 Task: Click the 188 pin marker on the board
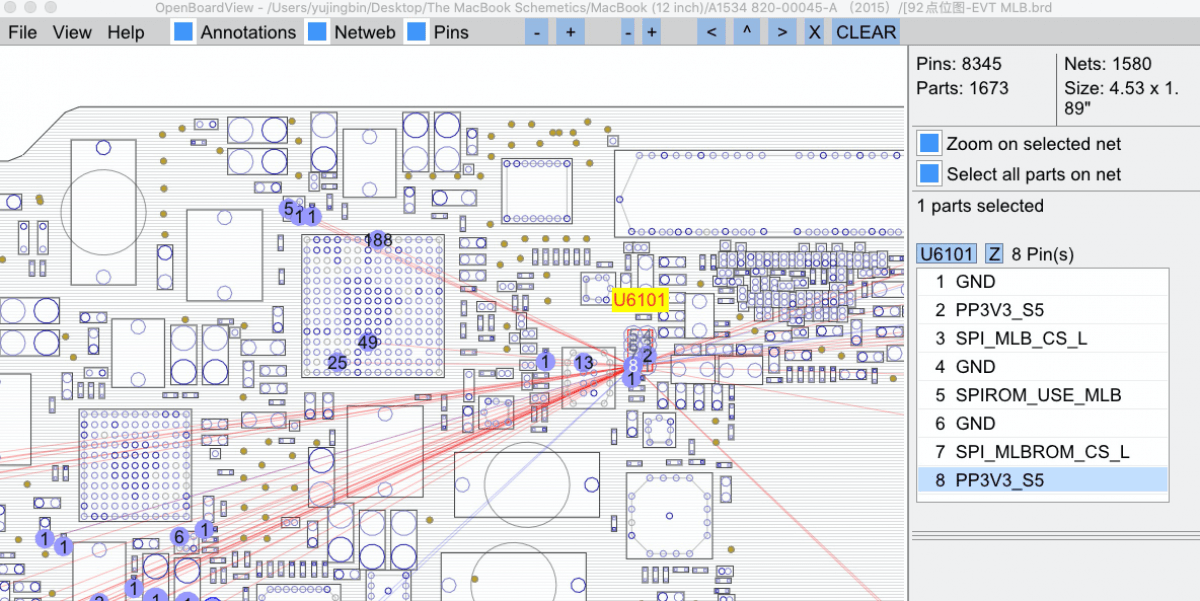click(x=378, y=240)
